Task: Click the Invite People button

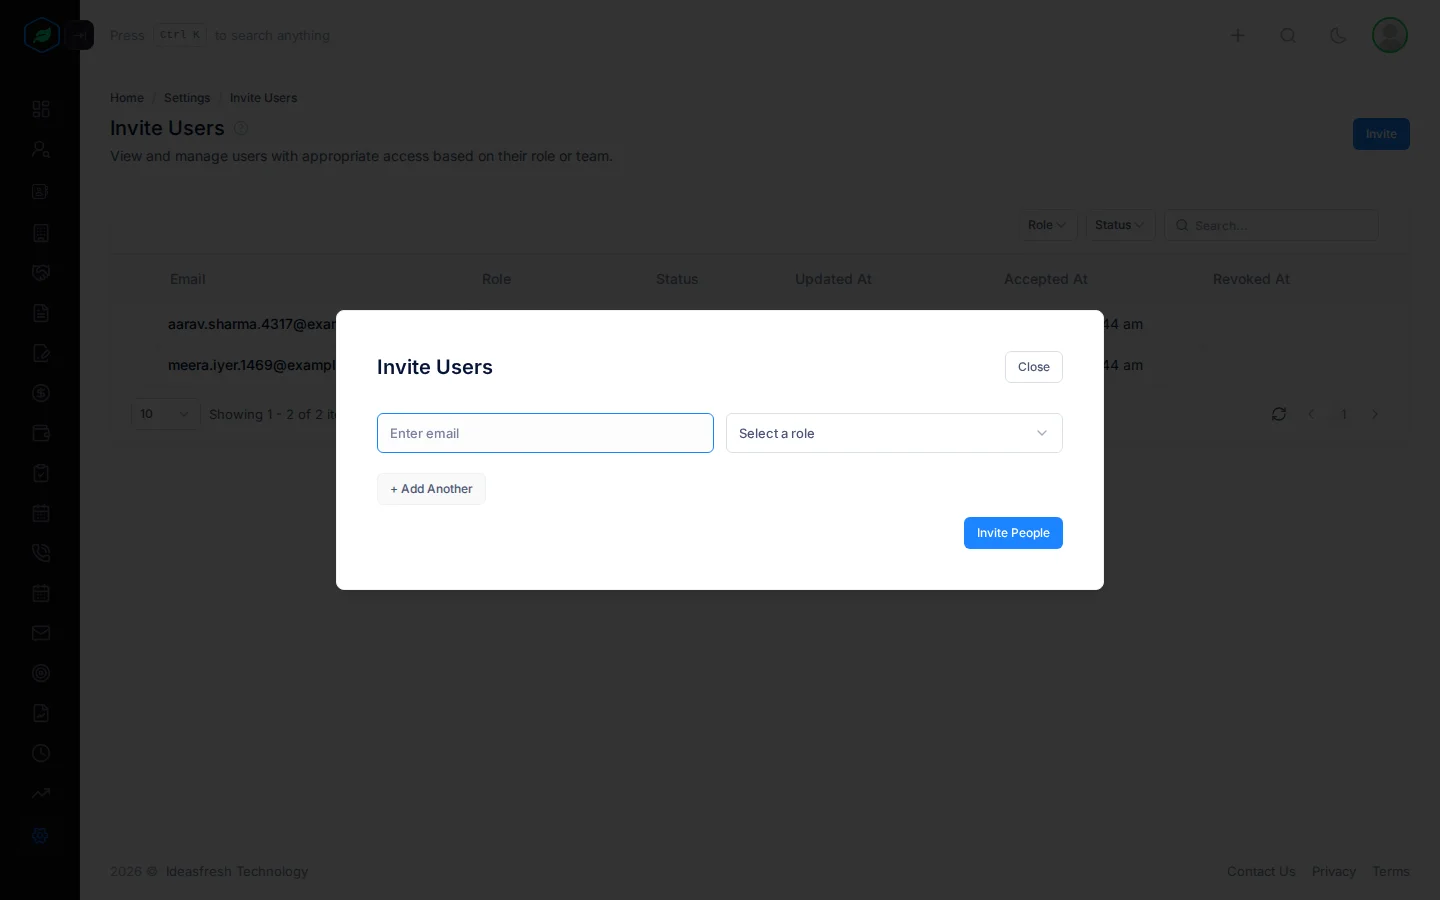Action: click(x=1013, y=533)
